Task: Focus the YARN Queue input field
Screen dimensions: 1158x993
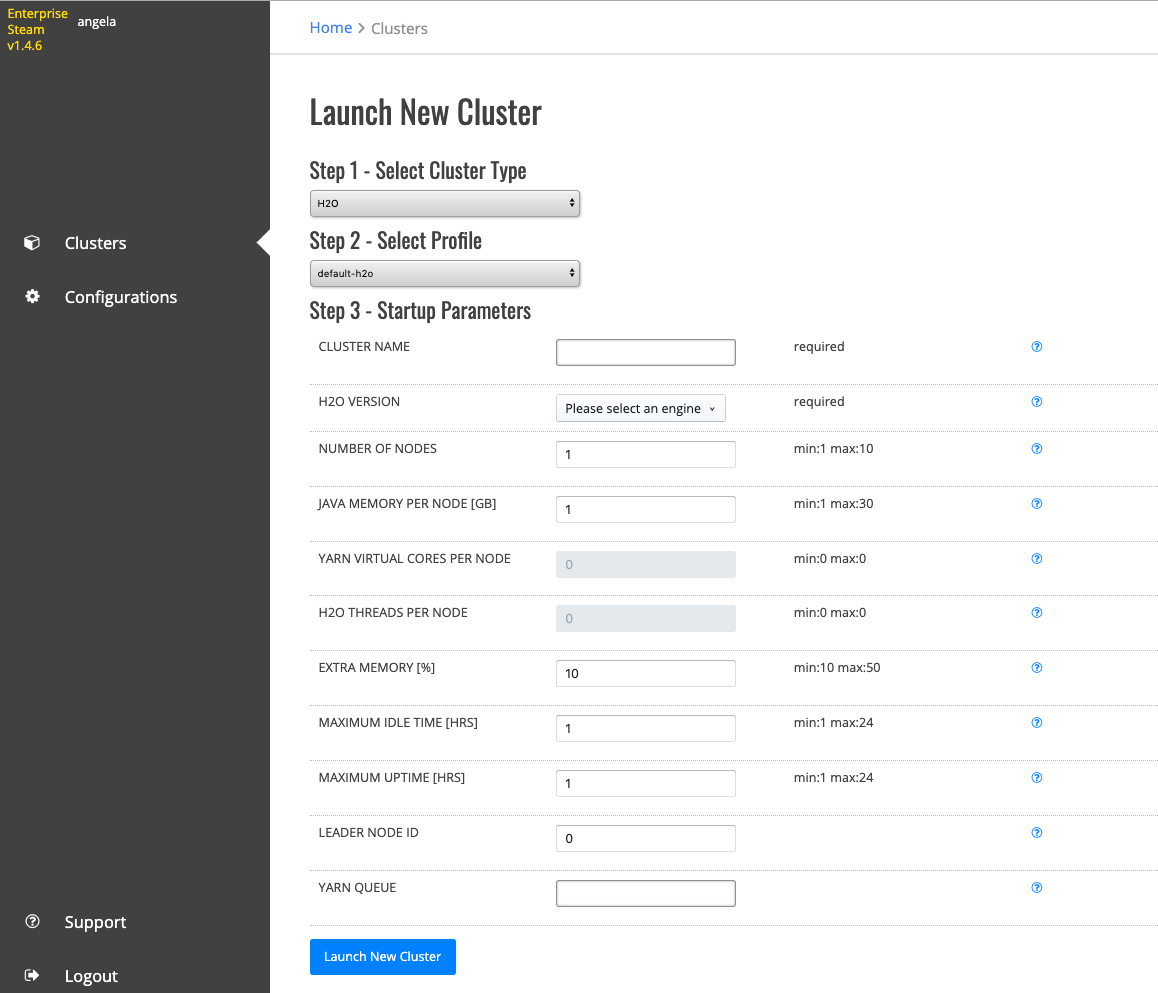Action: (645, 893)
